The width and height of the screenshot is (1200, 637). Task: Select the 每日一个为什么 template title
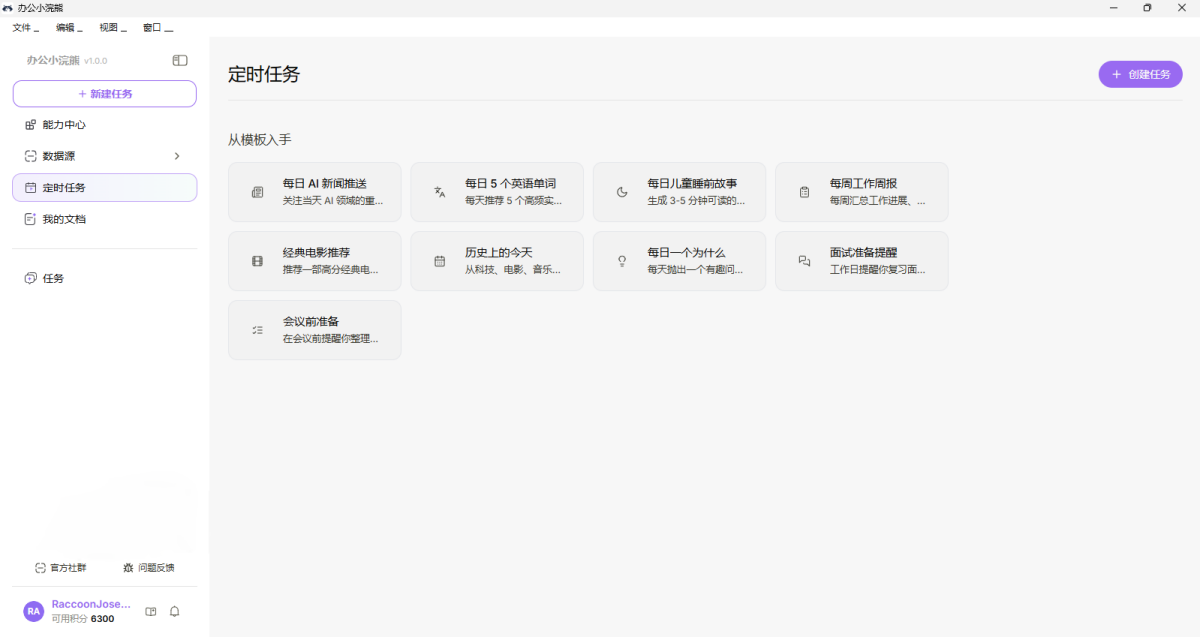click(686, 253)
